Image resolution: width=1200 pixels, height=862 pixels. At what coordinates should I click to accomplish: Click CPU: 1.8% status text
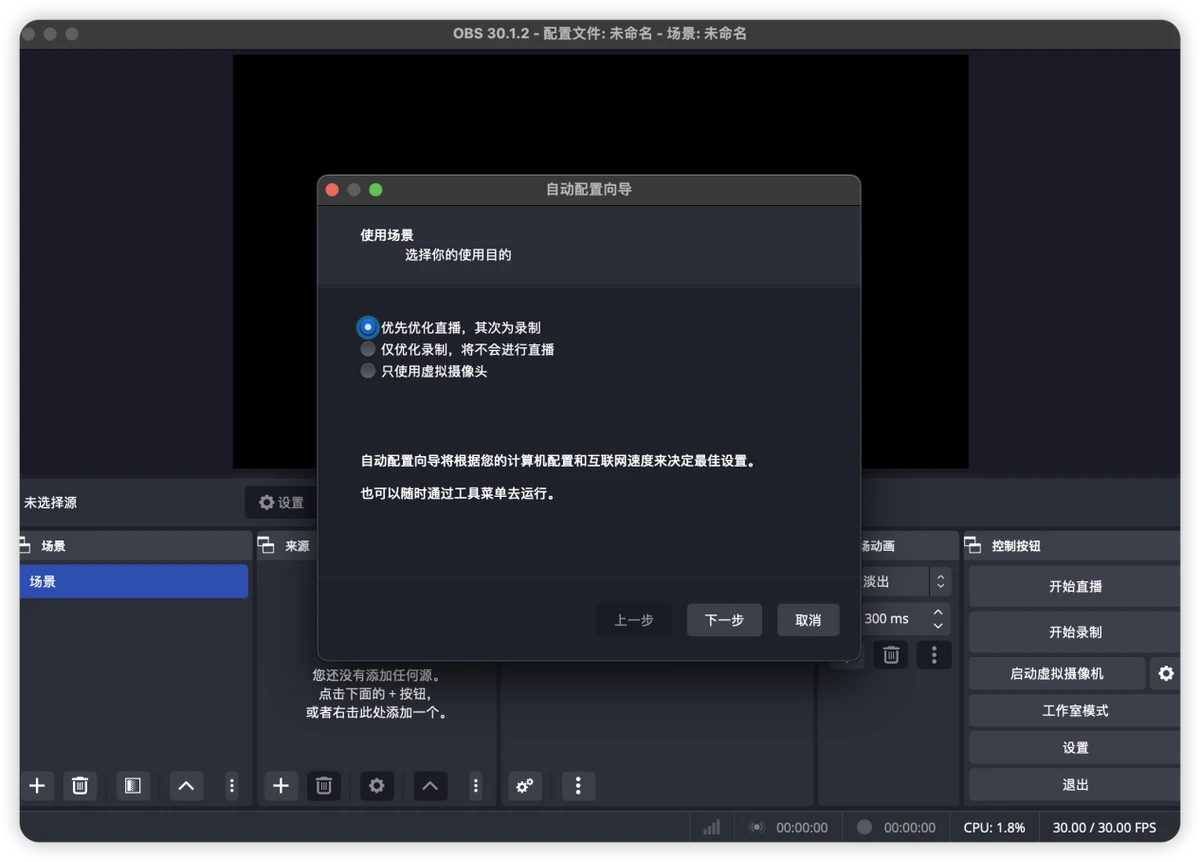pos(994,827)
